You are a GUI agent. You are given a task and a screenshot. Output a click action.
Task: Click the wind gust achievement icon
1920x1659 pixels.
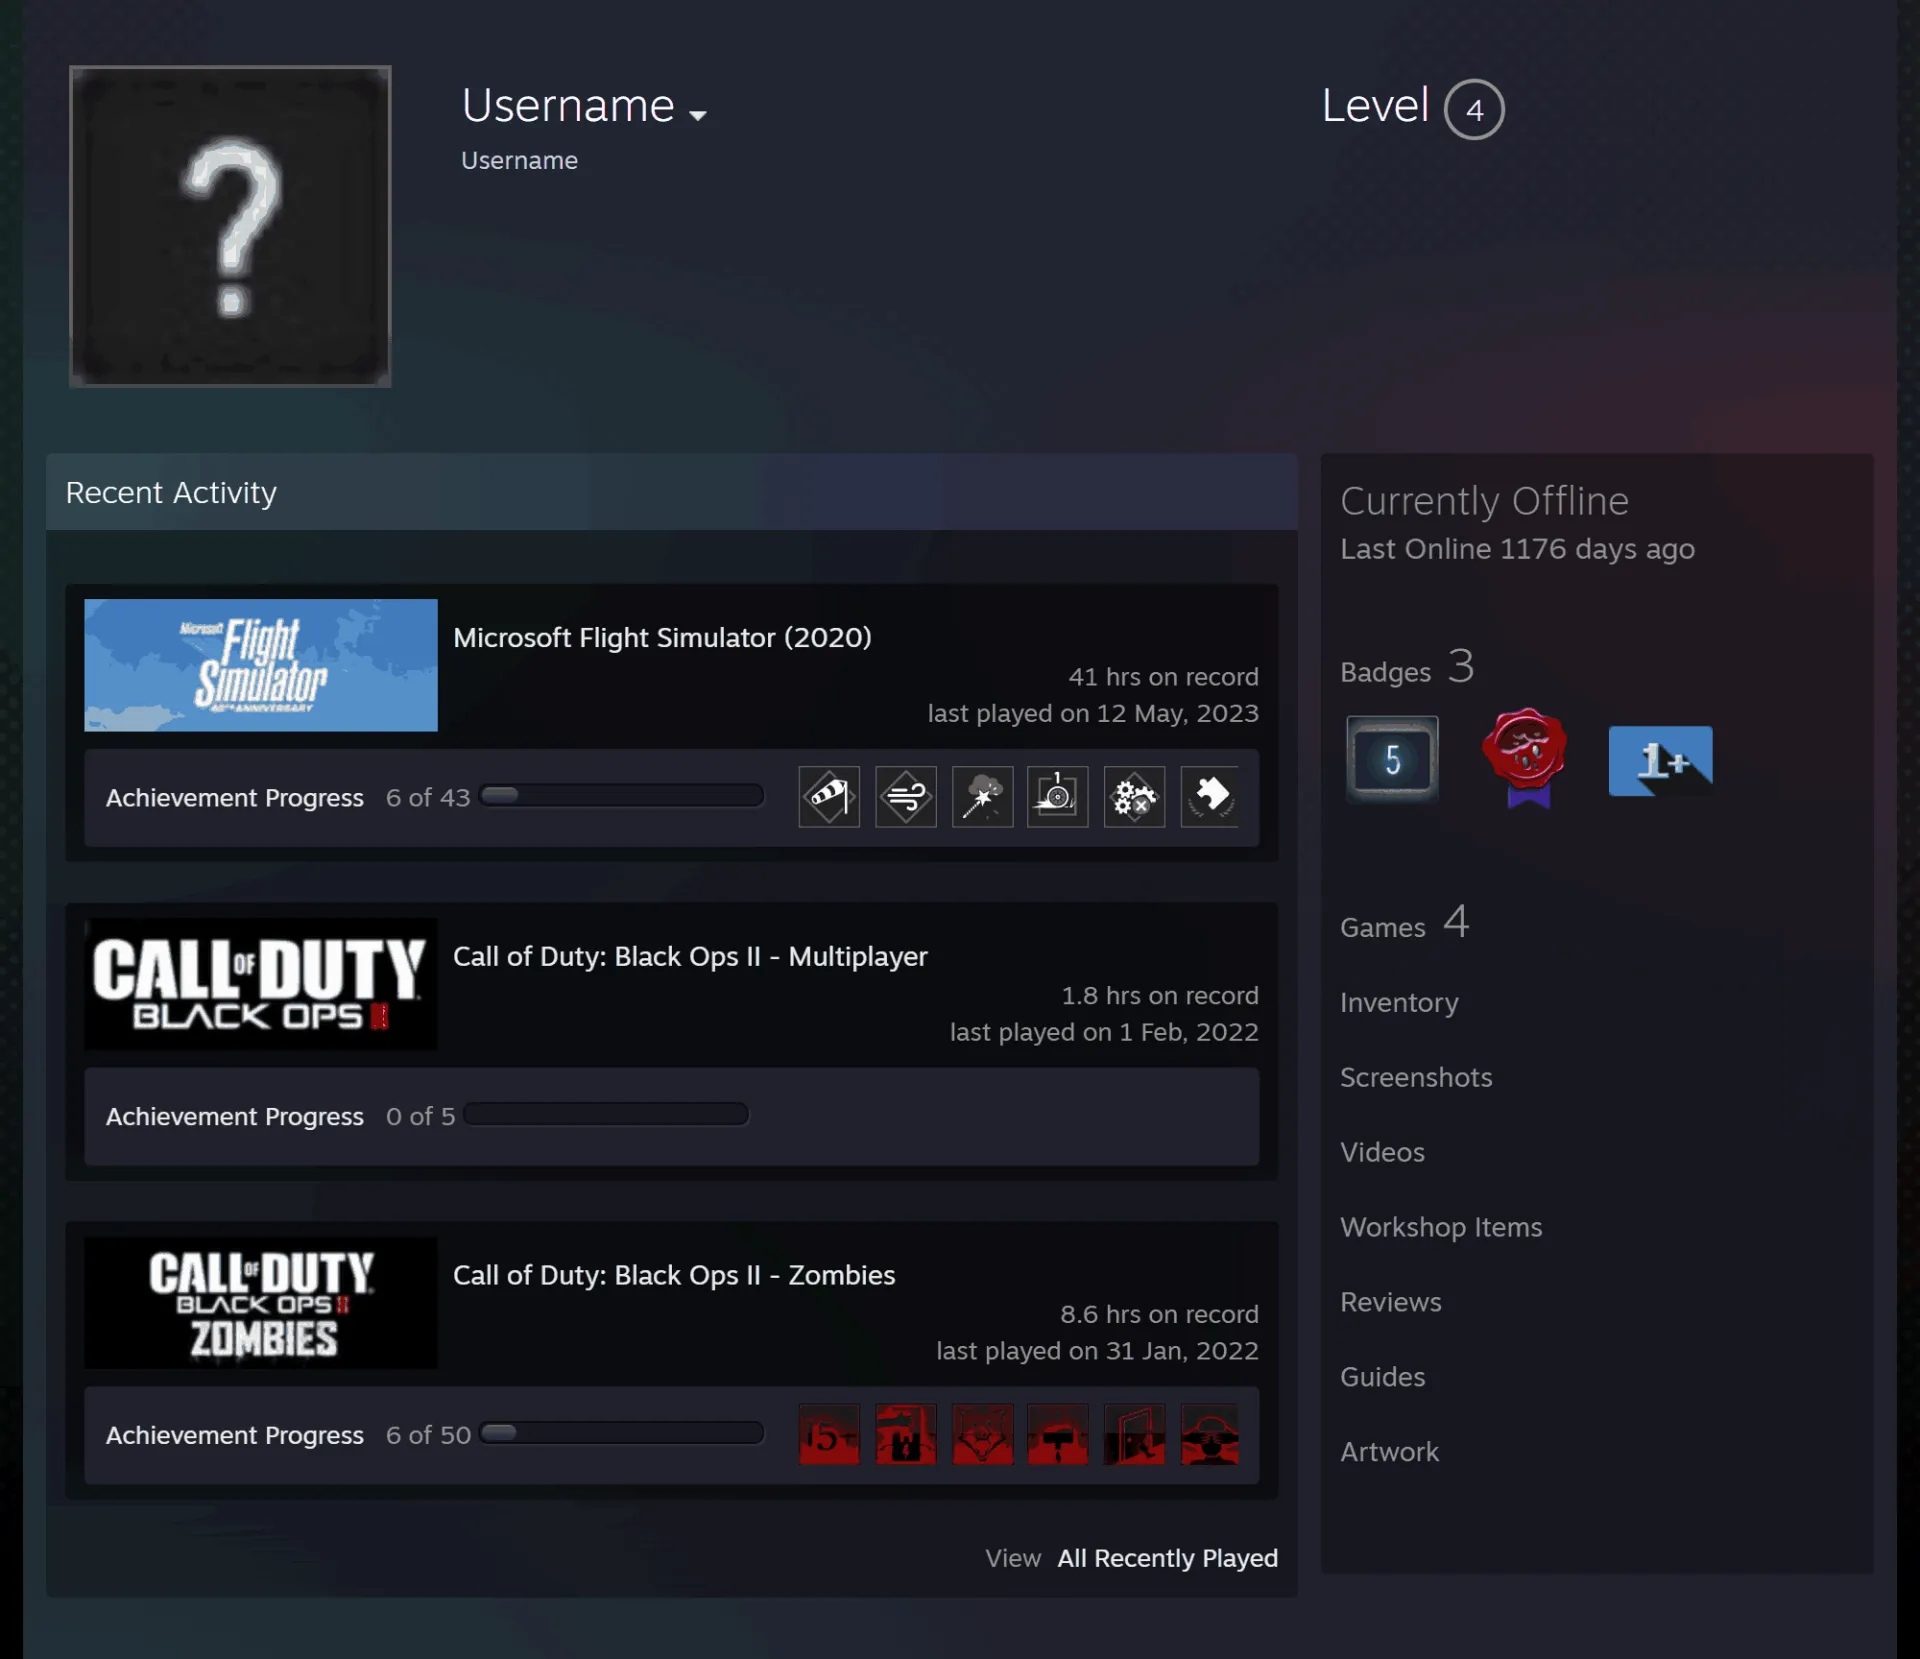pyautogui.click(x=906, y=797)
